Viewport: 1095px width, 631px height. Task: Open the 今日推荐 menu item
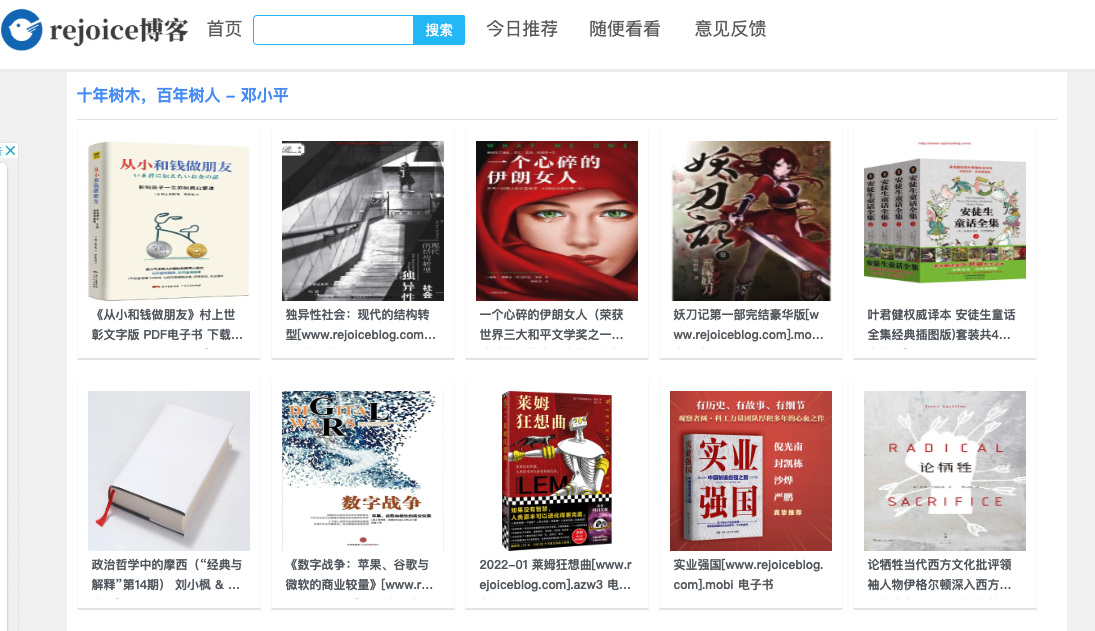click(x=522, y=29)
